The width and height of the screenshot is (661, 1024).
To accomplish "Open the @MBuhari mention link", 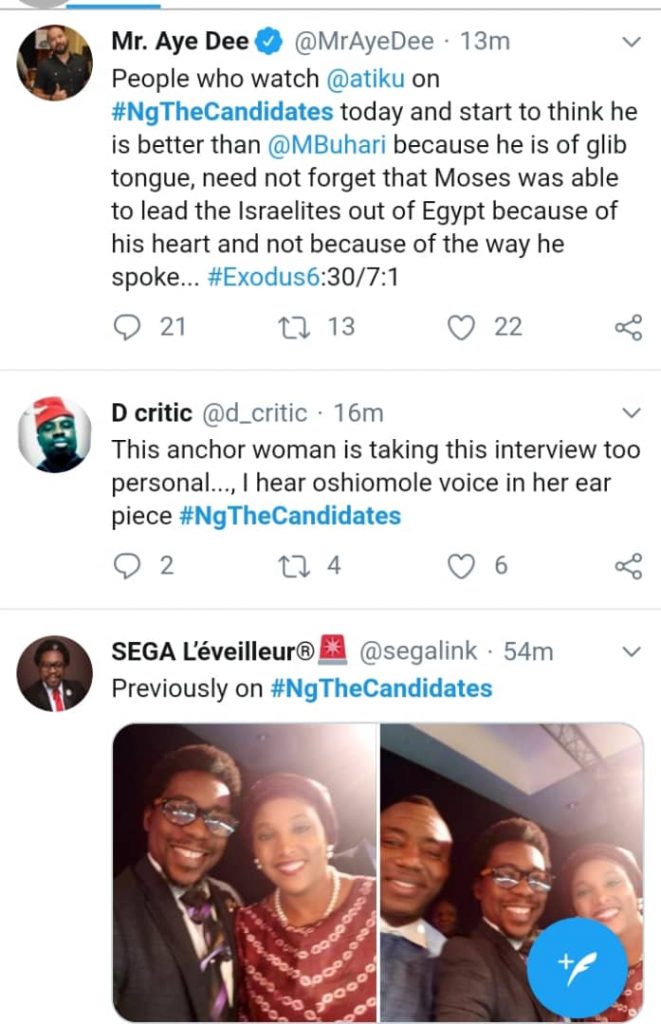I will click(x=330, y=145).
